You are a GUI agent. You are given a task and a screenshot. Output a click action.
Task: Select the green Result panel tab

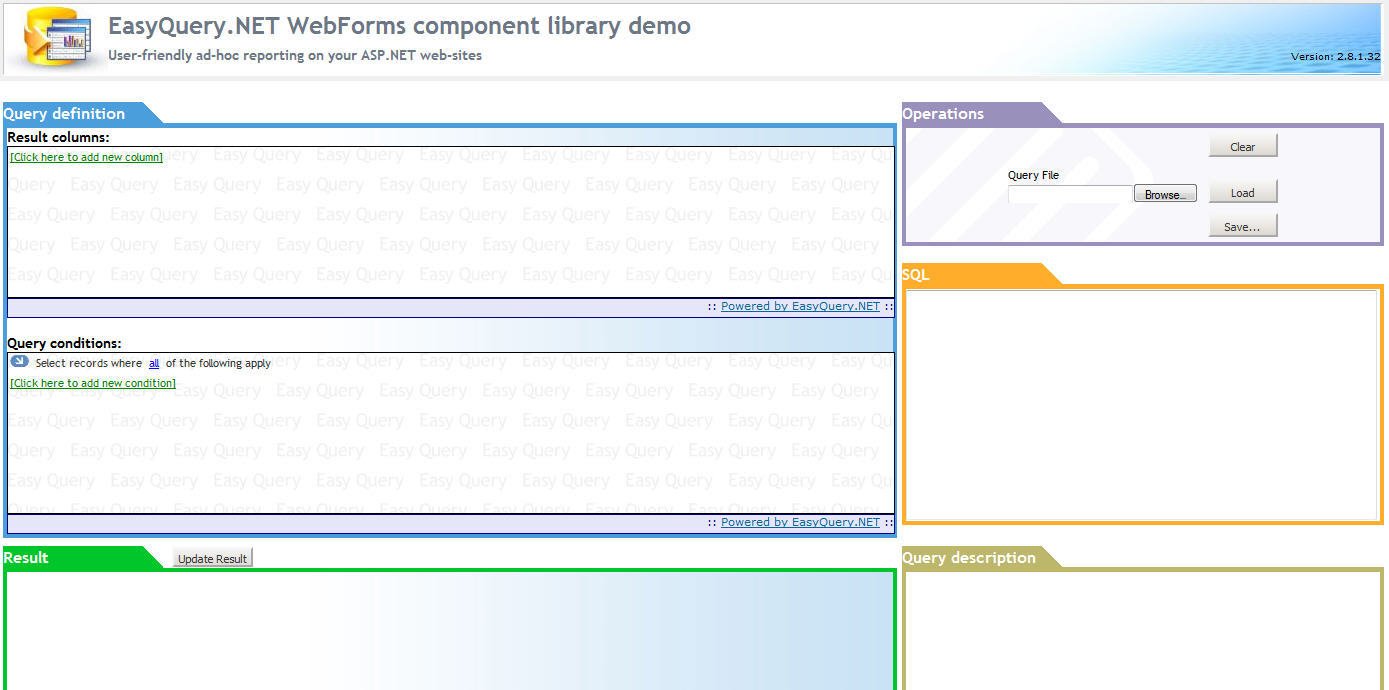point(25,557)
